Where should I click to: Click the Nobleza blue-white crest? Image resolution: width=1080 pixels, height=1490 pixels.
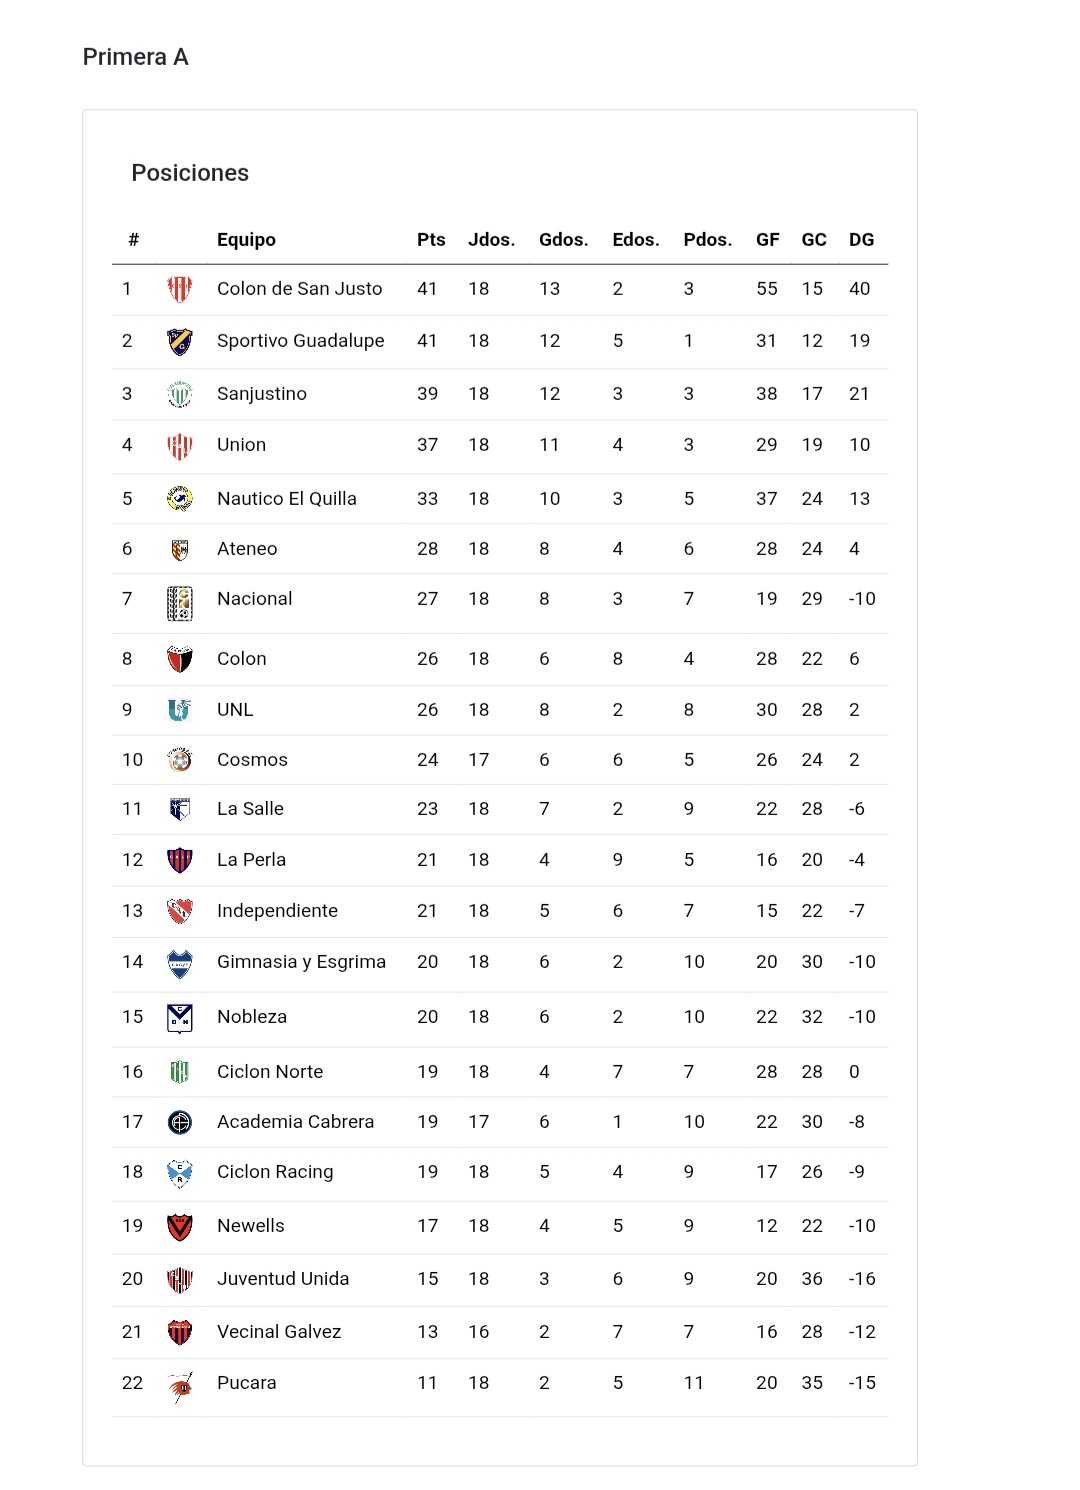pos(180,1018)
